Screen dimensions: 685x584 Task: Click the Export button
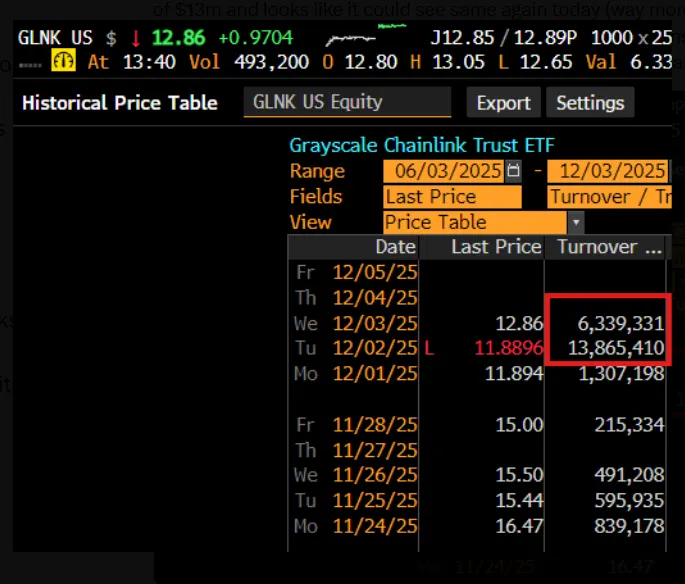tap(503, 103)
